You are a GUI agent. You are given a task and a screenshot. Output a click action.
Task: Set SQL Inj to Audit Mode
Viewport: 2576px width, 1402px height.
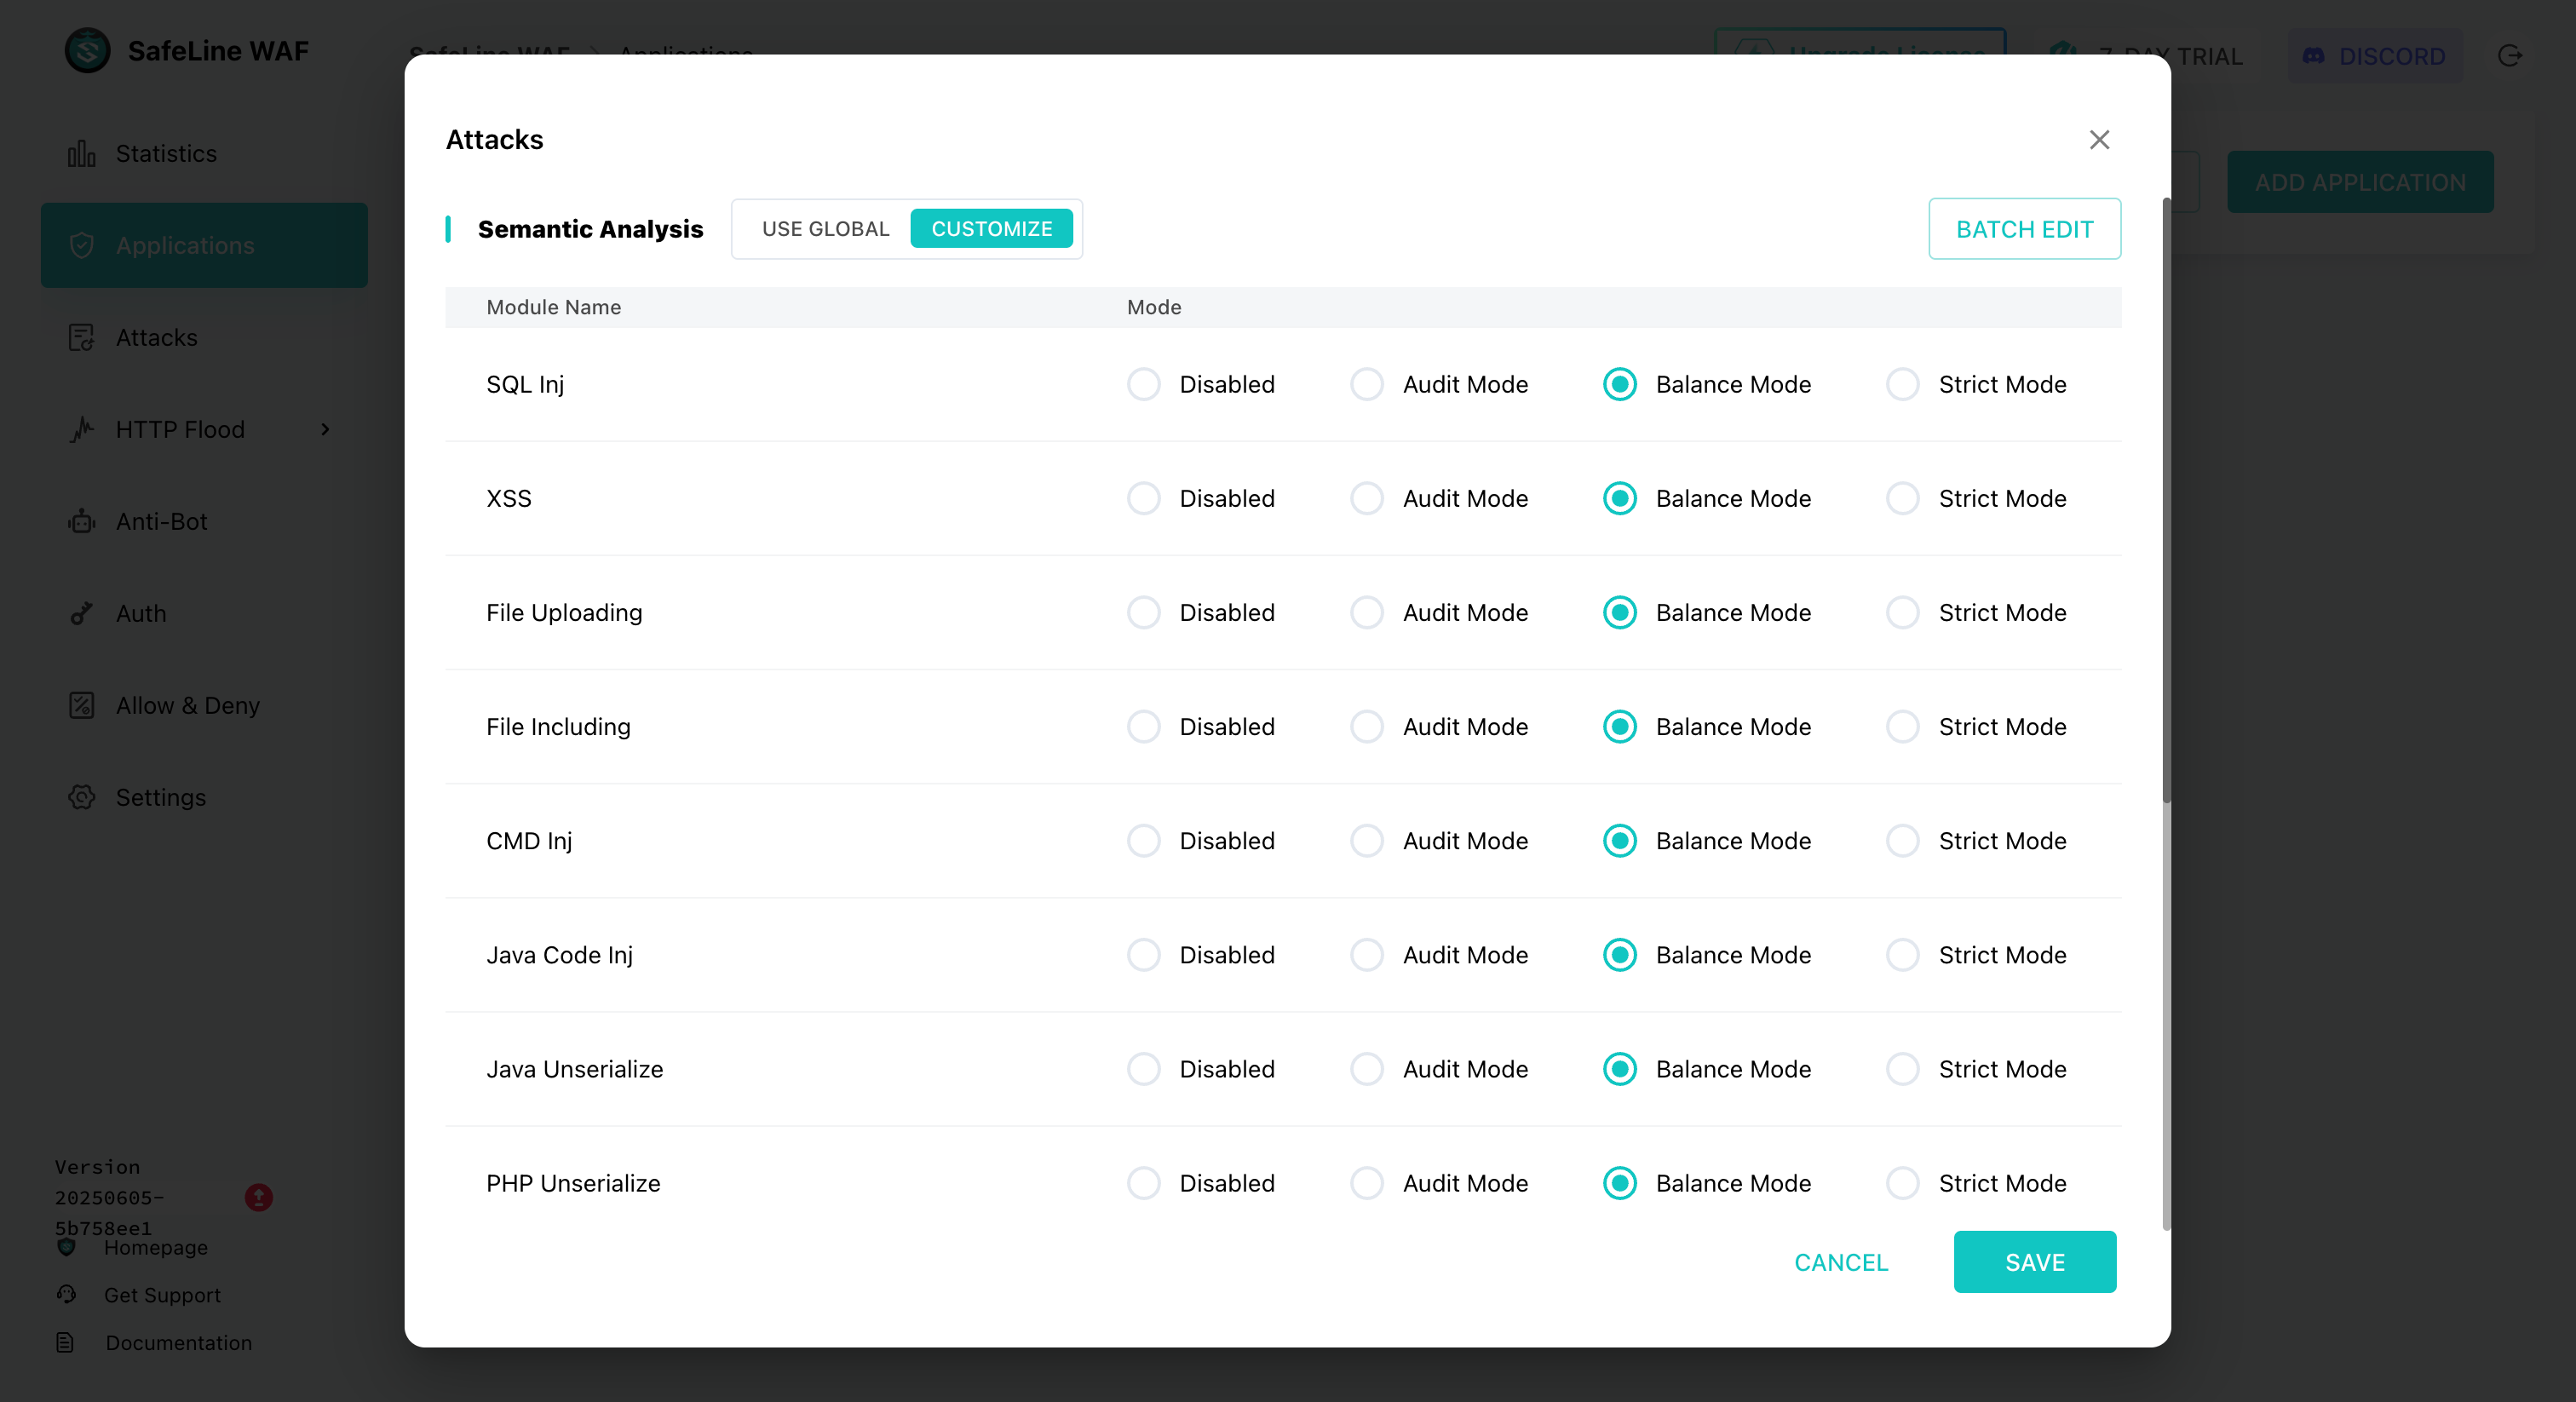(1366, 385)
